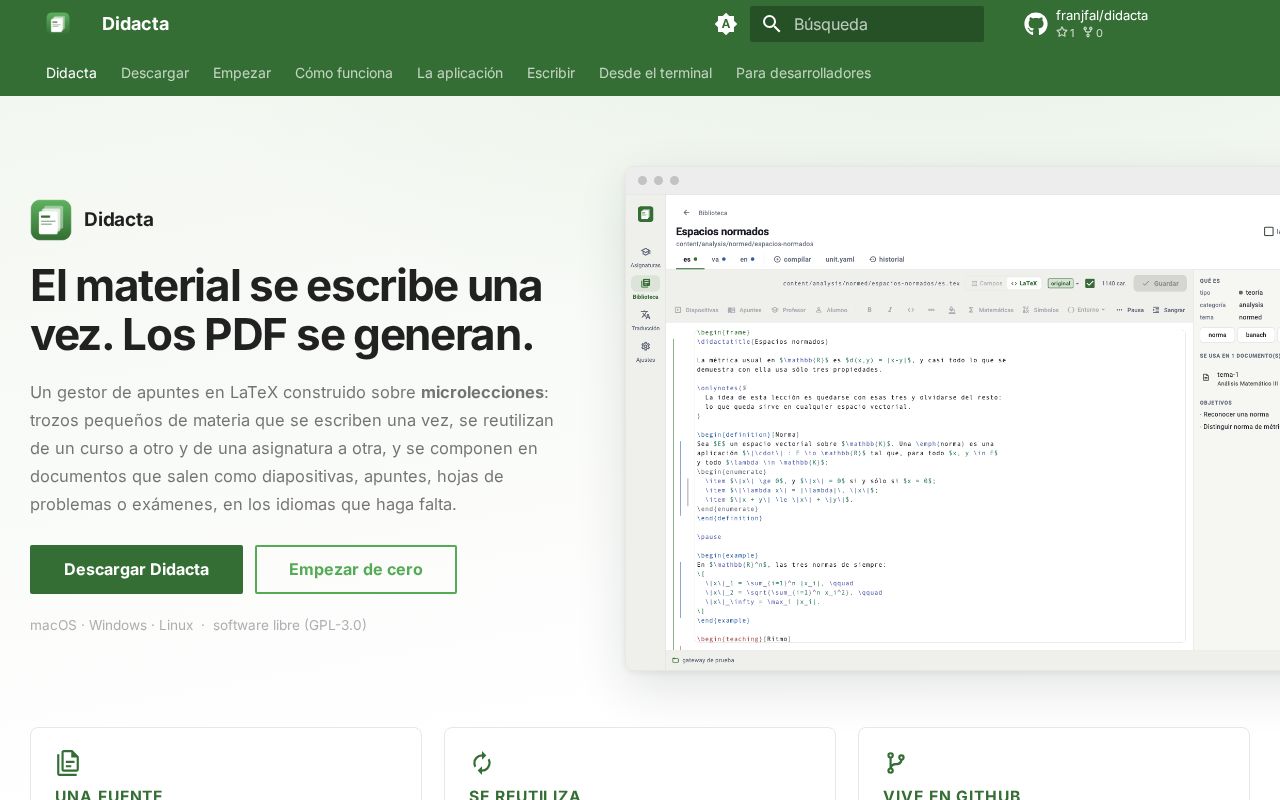
Task: Click the Símbolos toolbar item in preview
Action: click(x=1041, y=310)
